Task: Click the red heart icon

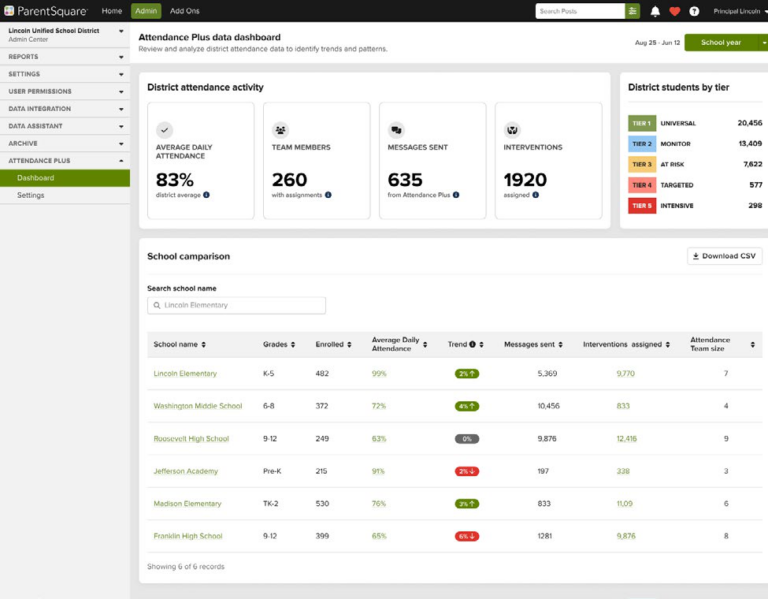Action: click(x=674, y=11)
